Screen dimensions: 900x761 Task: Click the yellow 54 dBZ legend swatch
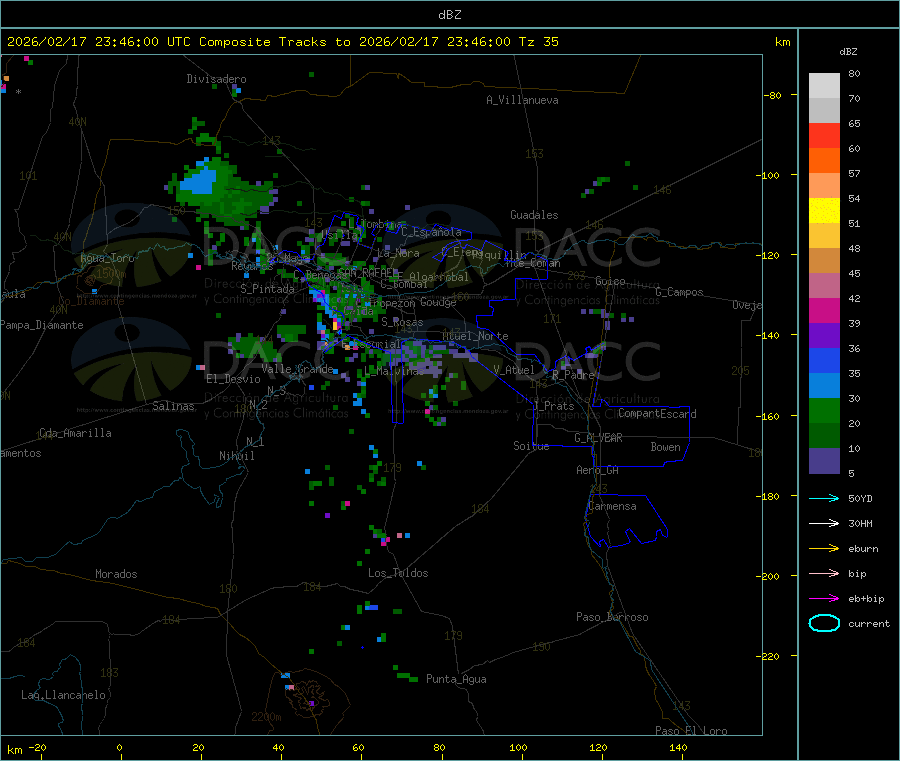(x=824, y=210)
